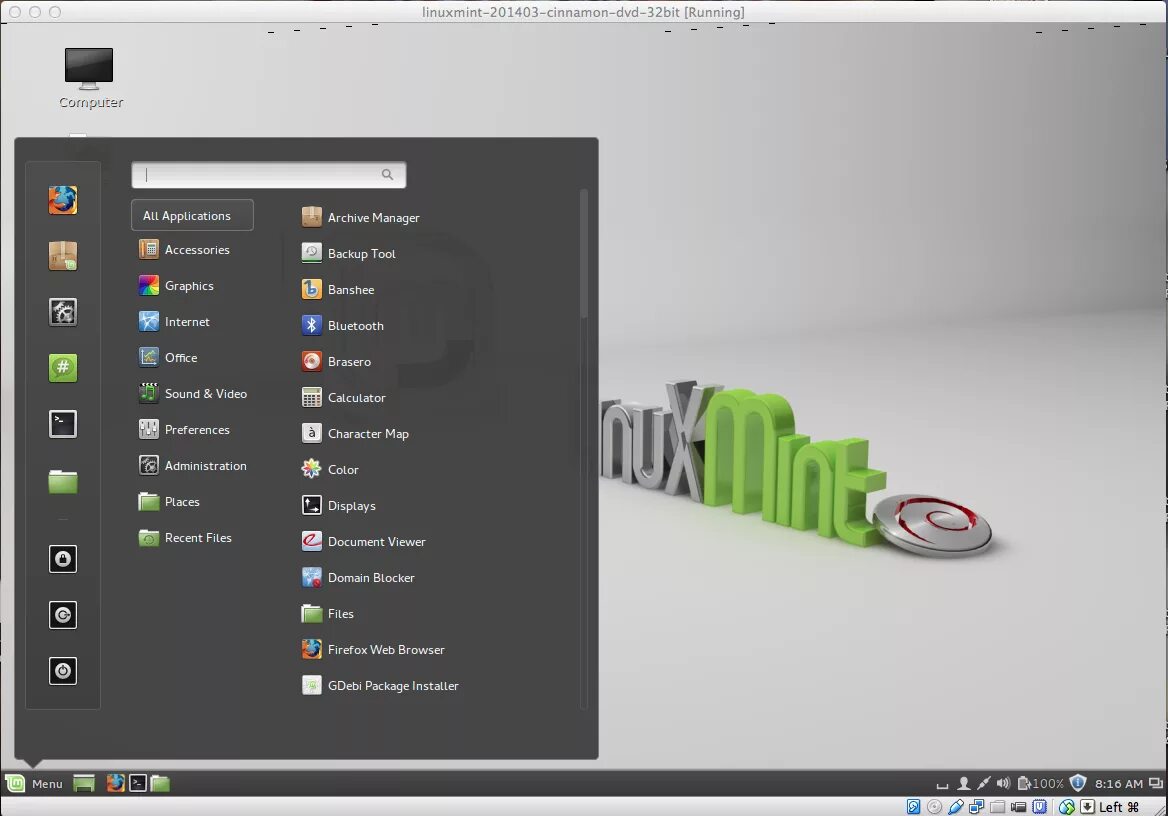The image size is (1168, 816).
Task: Select the Accessories category
Action: click(184, 250)
